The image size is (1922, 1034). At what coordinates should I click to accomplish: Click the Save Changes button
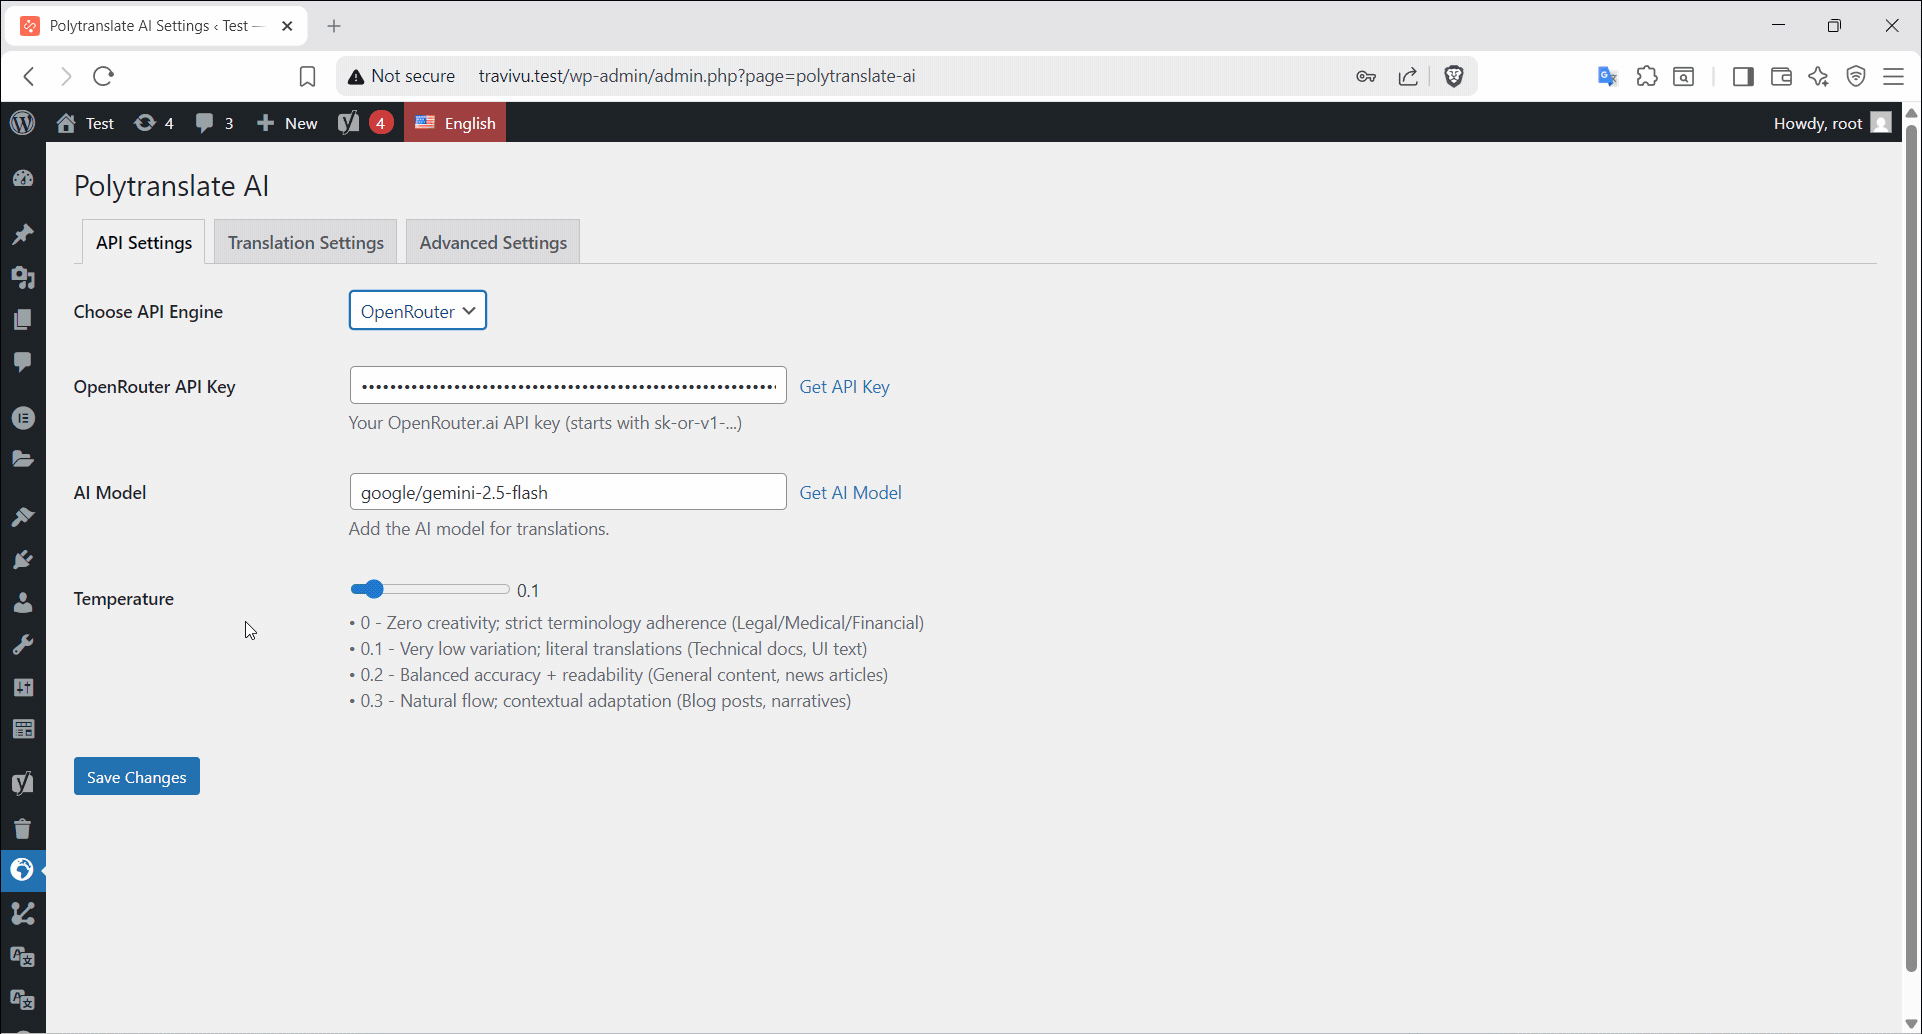(137, 777)
